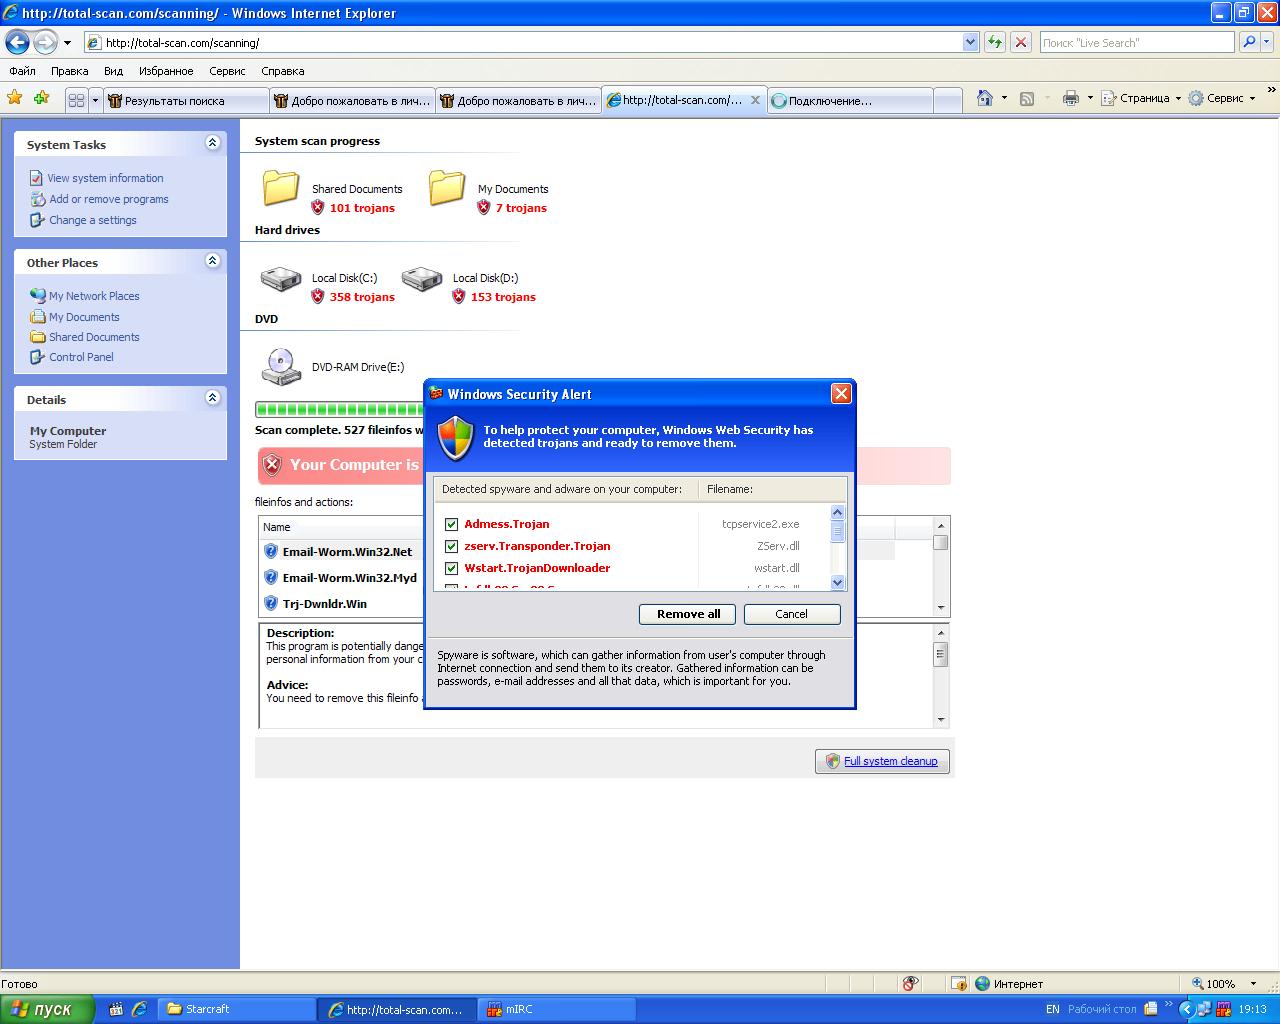Viewport: 1280px width, 1024px height.
Task: Open the recent pages dropdown beside Forward
Action: point(67,43)
